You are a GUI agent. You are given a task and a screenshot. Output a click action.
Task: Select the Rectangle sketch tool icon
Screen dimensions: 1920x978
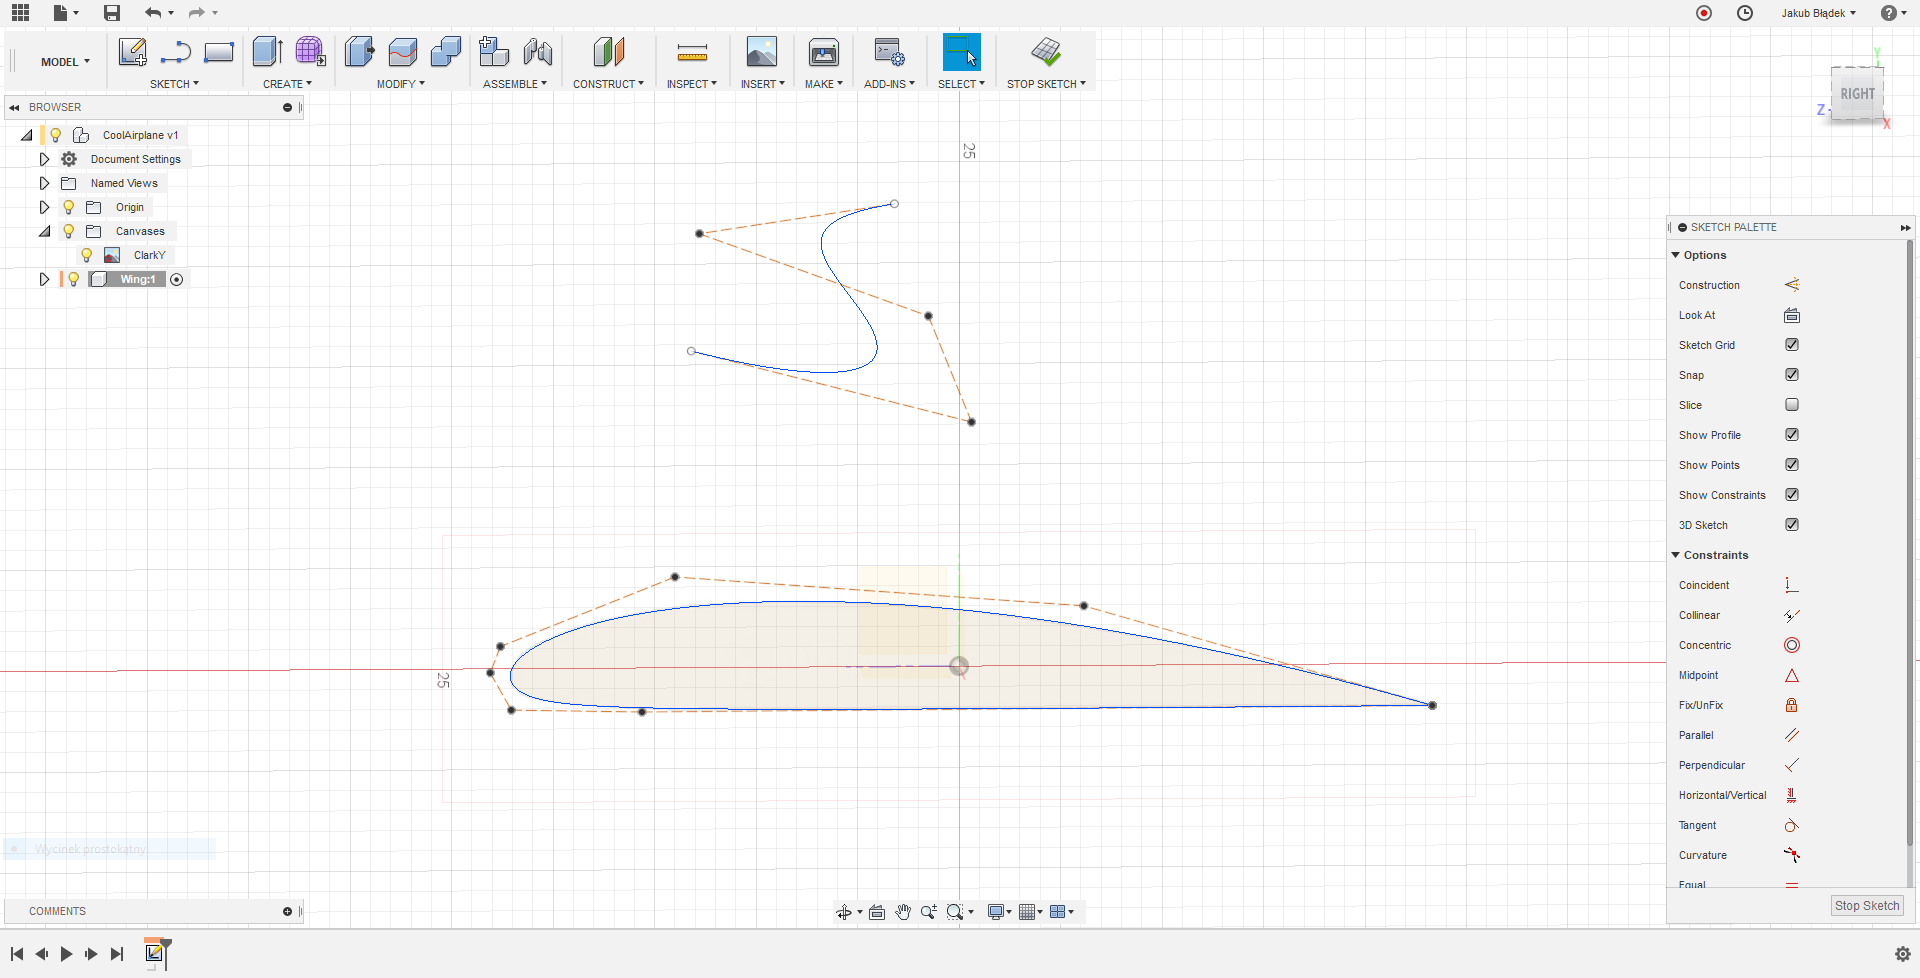point(219,52)
